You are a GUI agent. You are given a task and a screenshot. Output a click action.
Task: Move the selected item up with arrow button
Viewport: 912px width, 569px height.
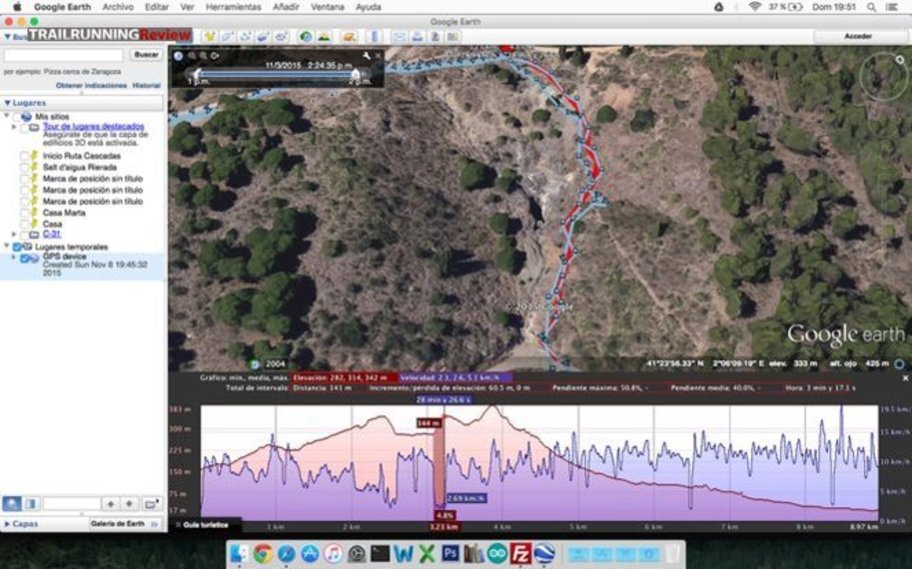111,503
